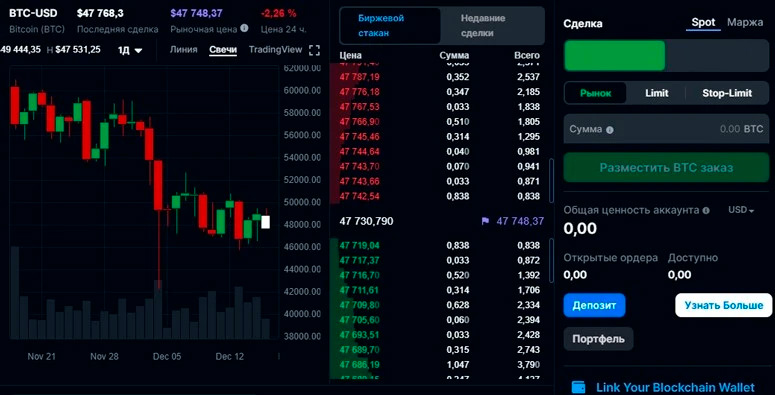
Task: Click the Сумма BTC amount input field
Action: tap(666, 129)
